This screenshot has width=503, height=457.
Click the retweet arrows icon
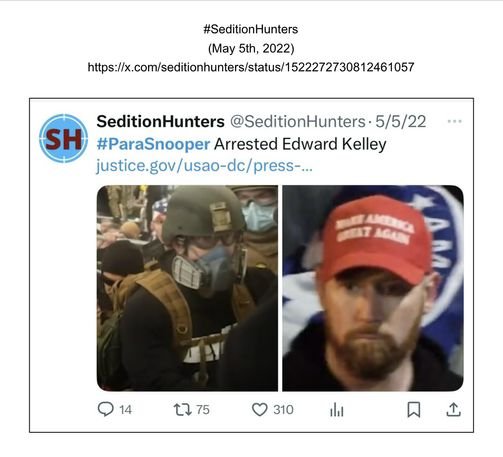coord(183,409)
